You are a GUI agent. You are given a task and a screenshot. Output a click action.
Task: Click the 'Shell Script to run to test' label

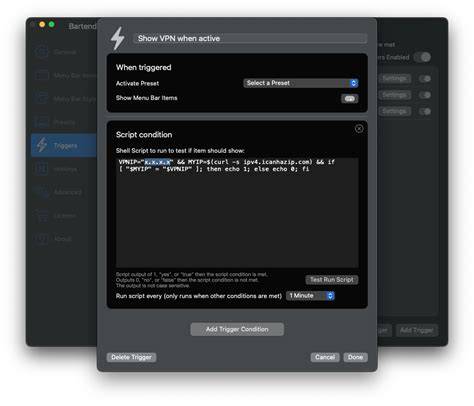(180, 151)
